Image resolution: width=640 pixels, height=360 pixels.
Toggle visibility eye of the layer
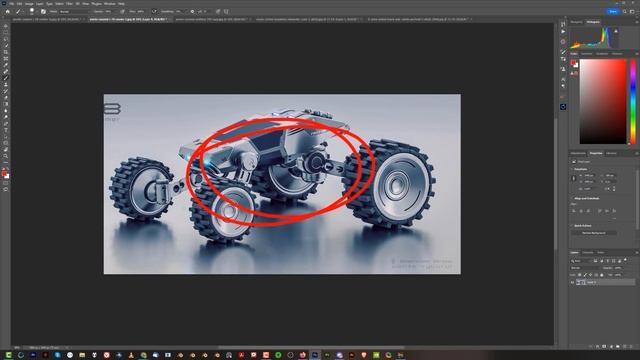click(x=572, y=282)
